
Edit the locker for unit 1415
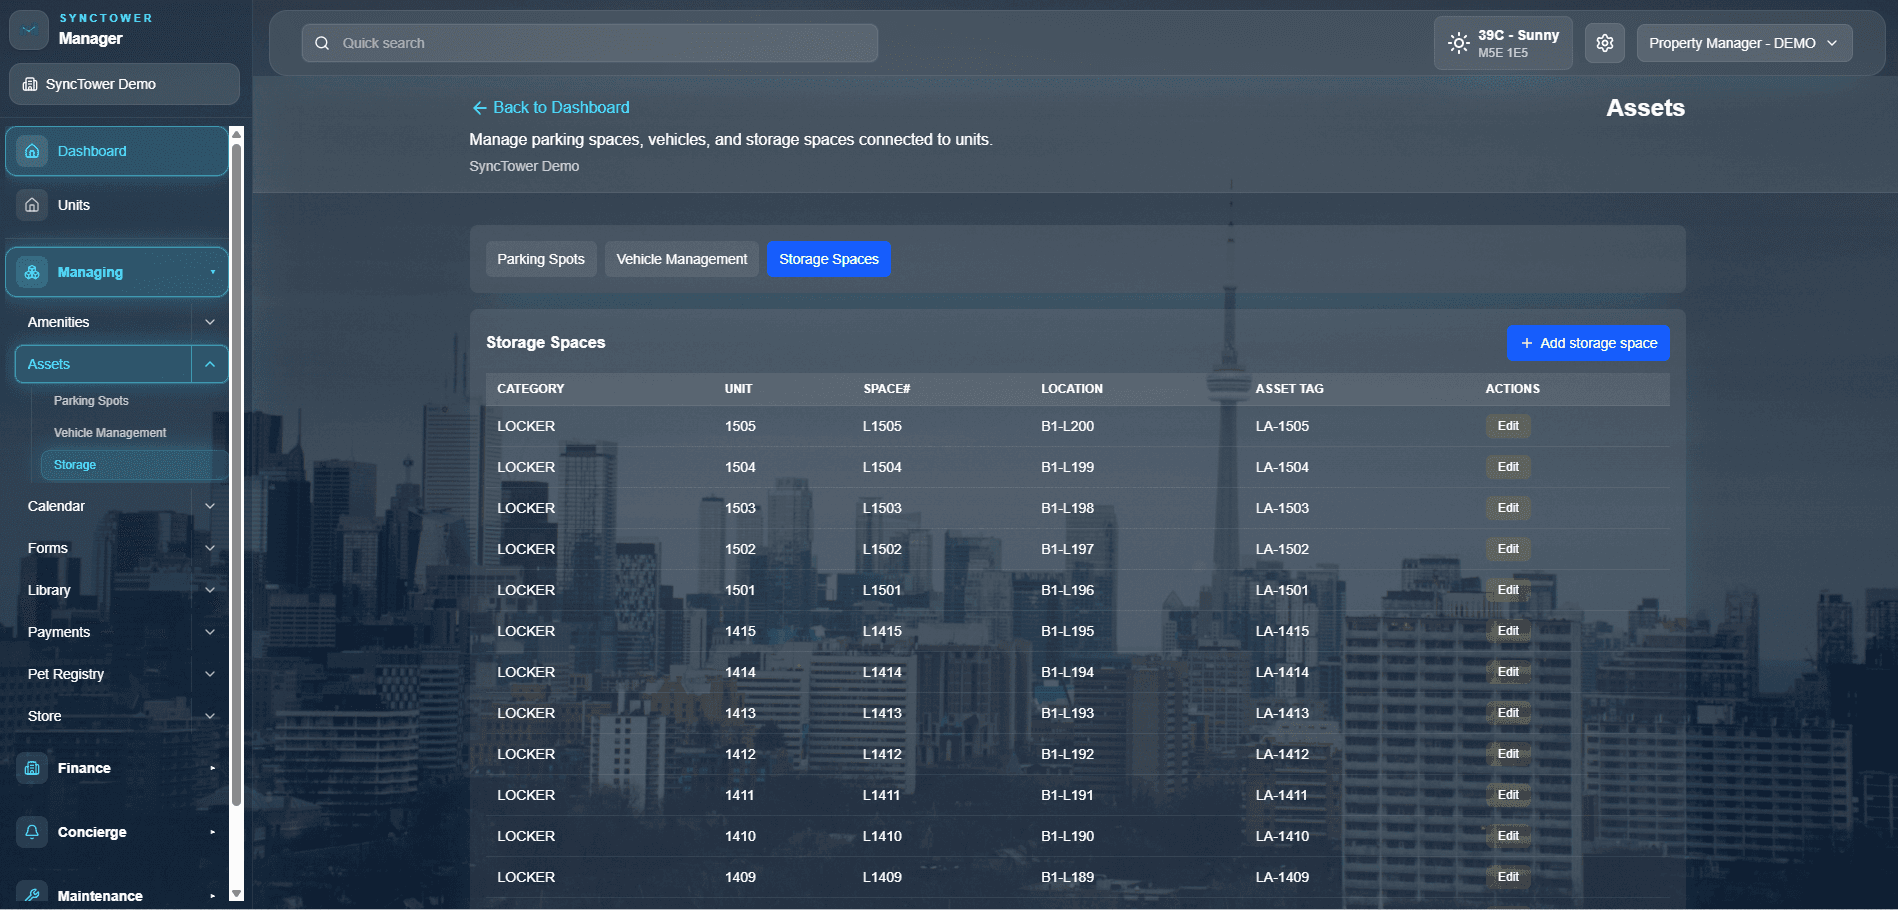[x=1508, y=631]
